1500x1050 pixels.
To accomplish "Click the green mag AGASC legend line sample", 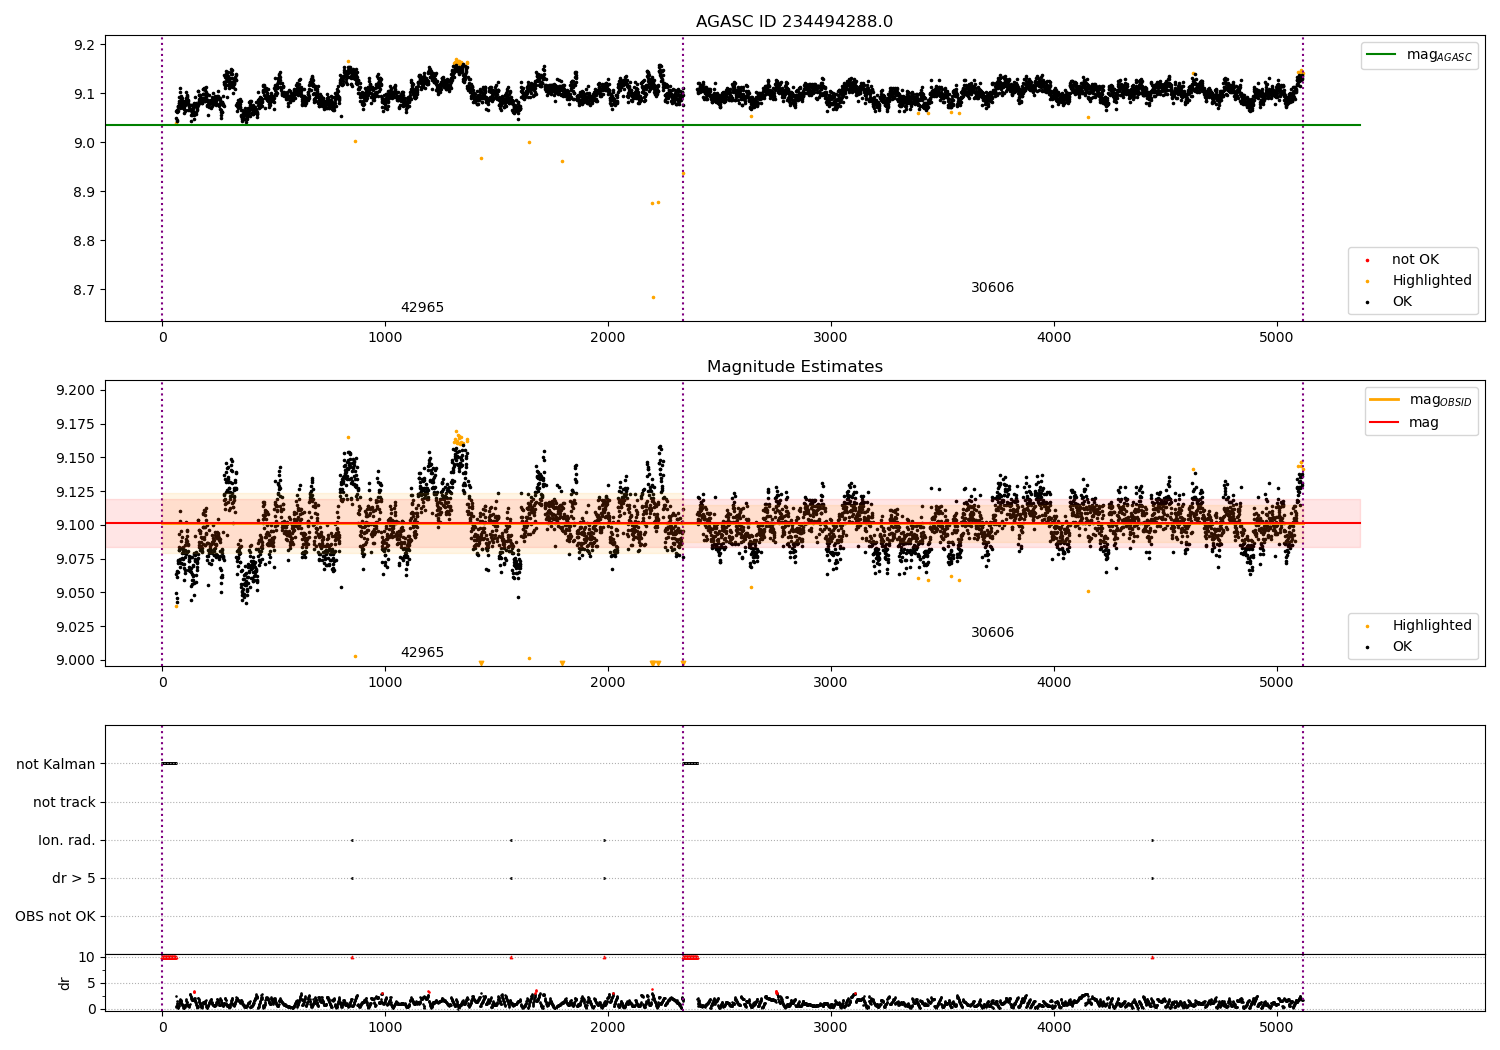I will 1382,55.
